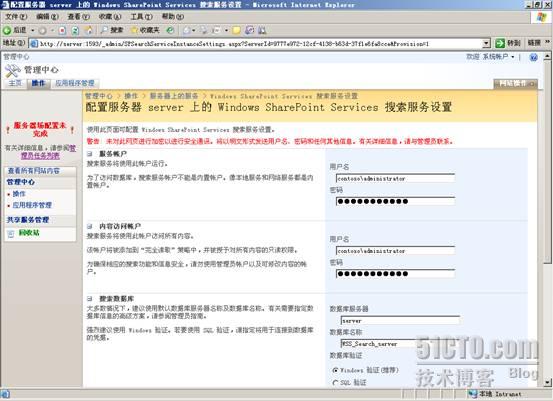553x401 pixels.
Task: Collapse the 搜索数据库 section
Action: coord(90,299)
